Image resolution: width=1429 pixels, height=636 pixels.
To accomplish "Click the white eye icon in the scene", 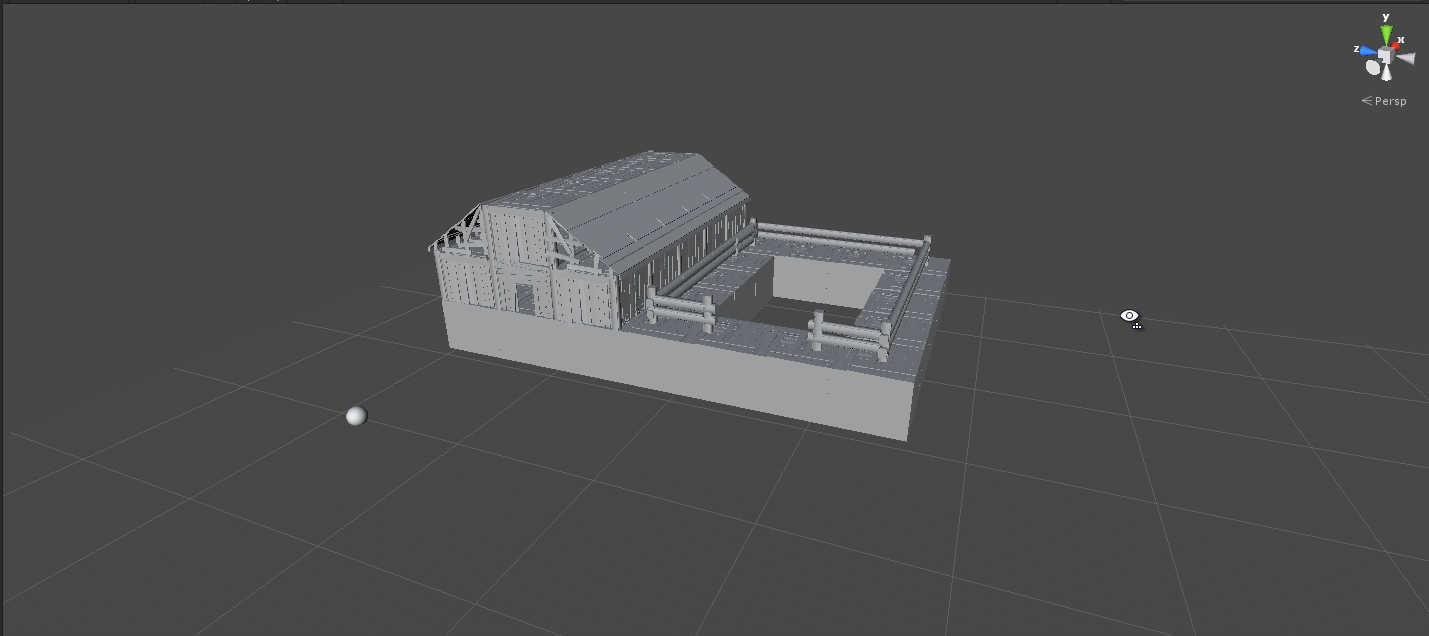I will pyautogui.click(x=1129, y=316).
